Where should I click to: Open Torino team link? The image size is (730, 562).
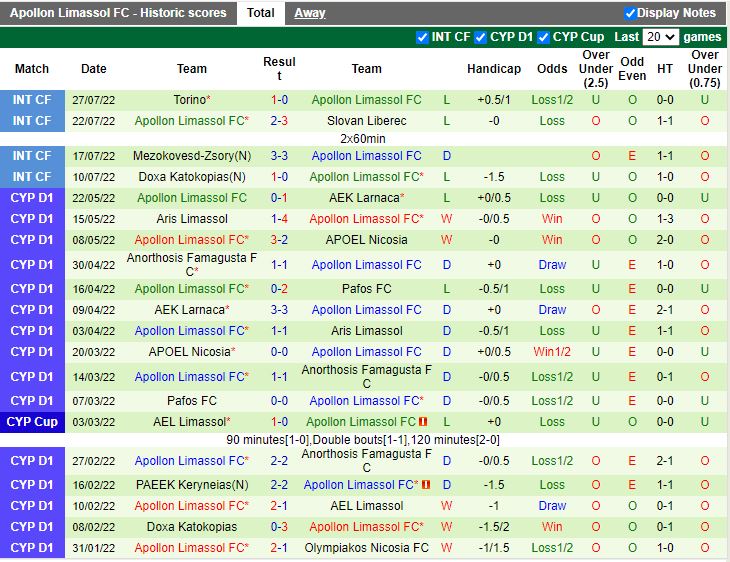[189, 100]
